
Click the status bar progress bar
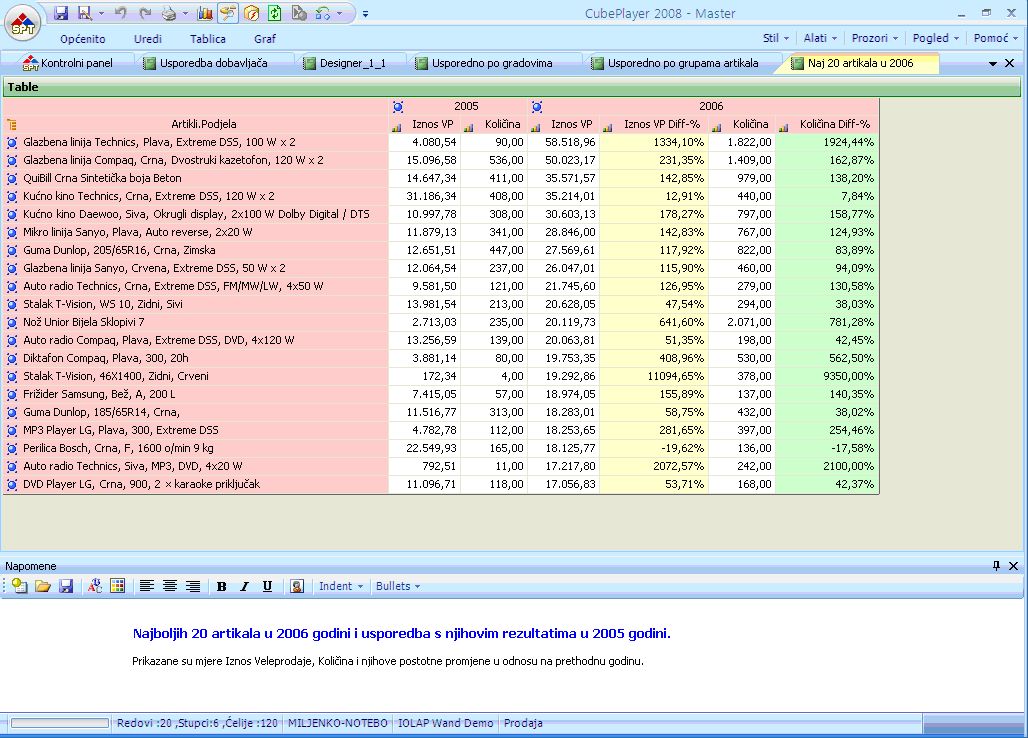[60, 723]
